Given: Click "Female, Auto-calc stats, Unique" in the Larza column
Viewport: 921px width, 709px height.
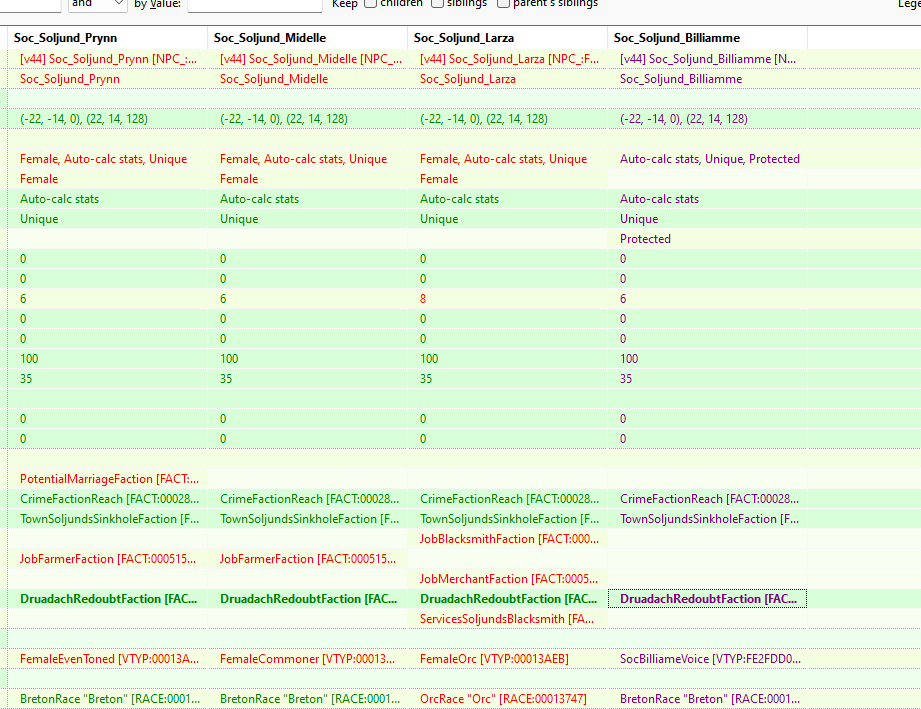Looking at the screenshot, I should 507,159.
